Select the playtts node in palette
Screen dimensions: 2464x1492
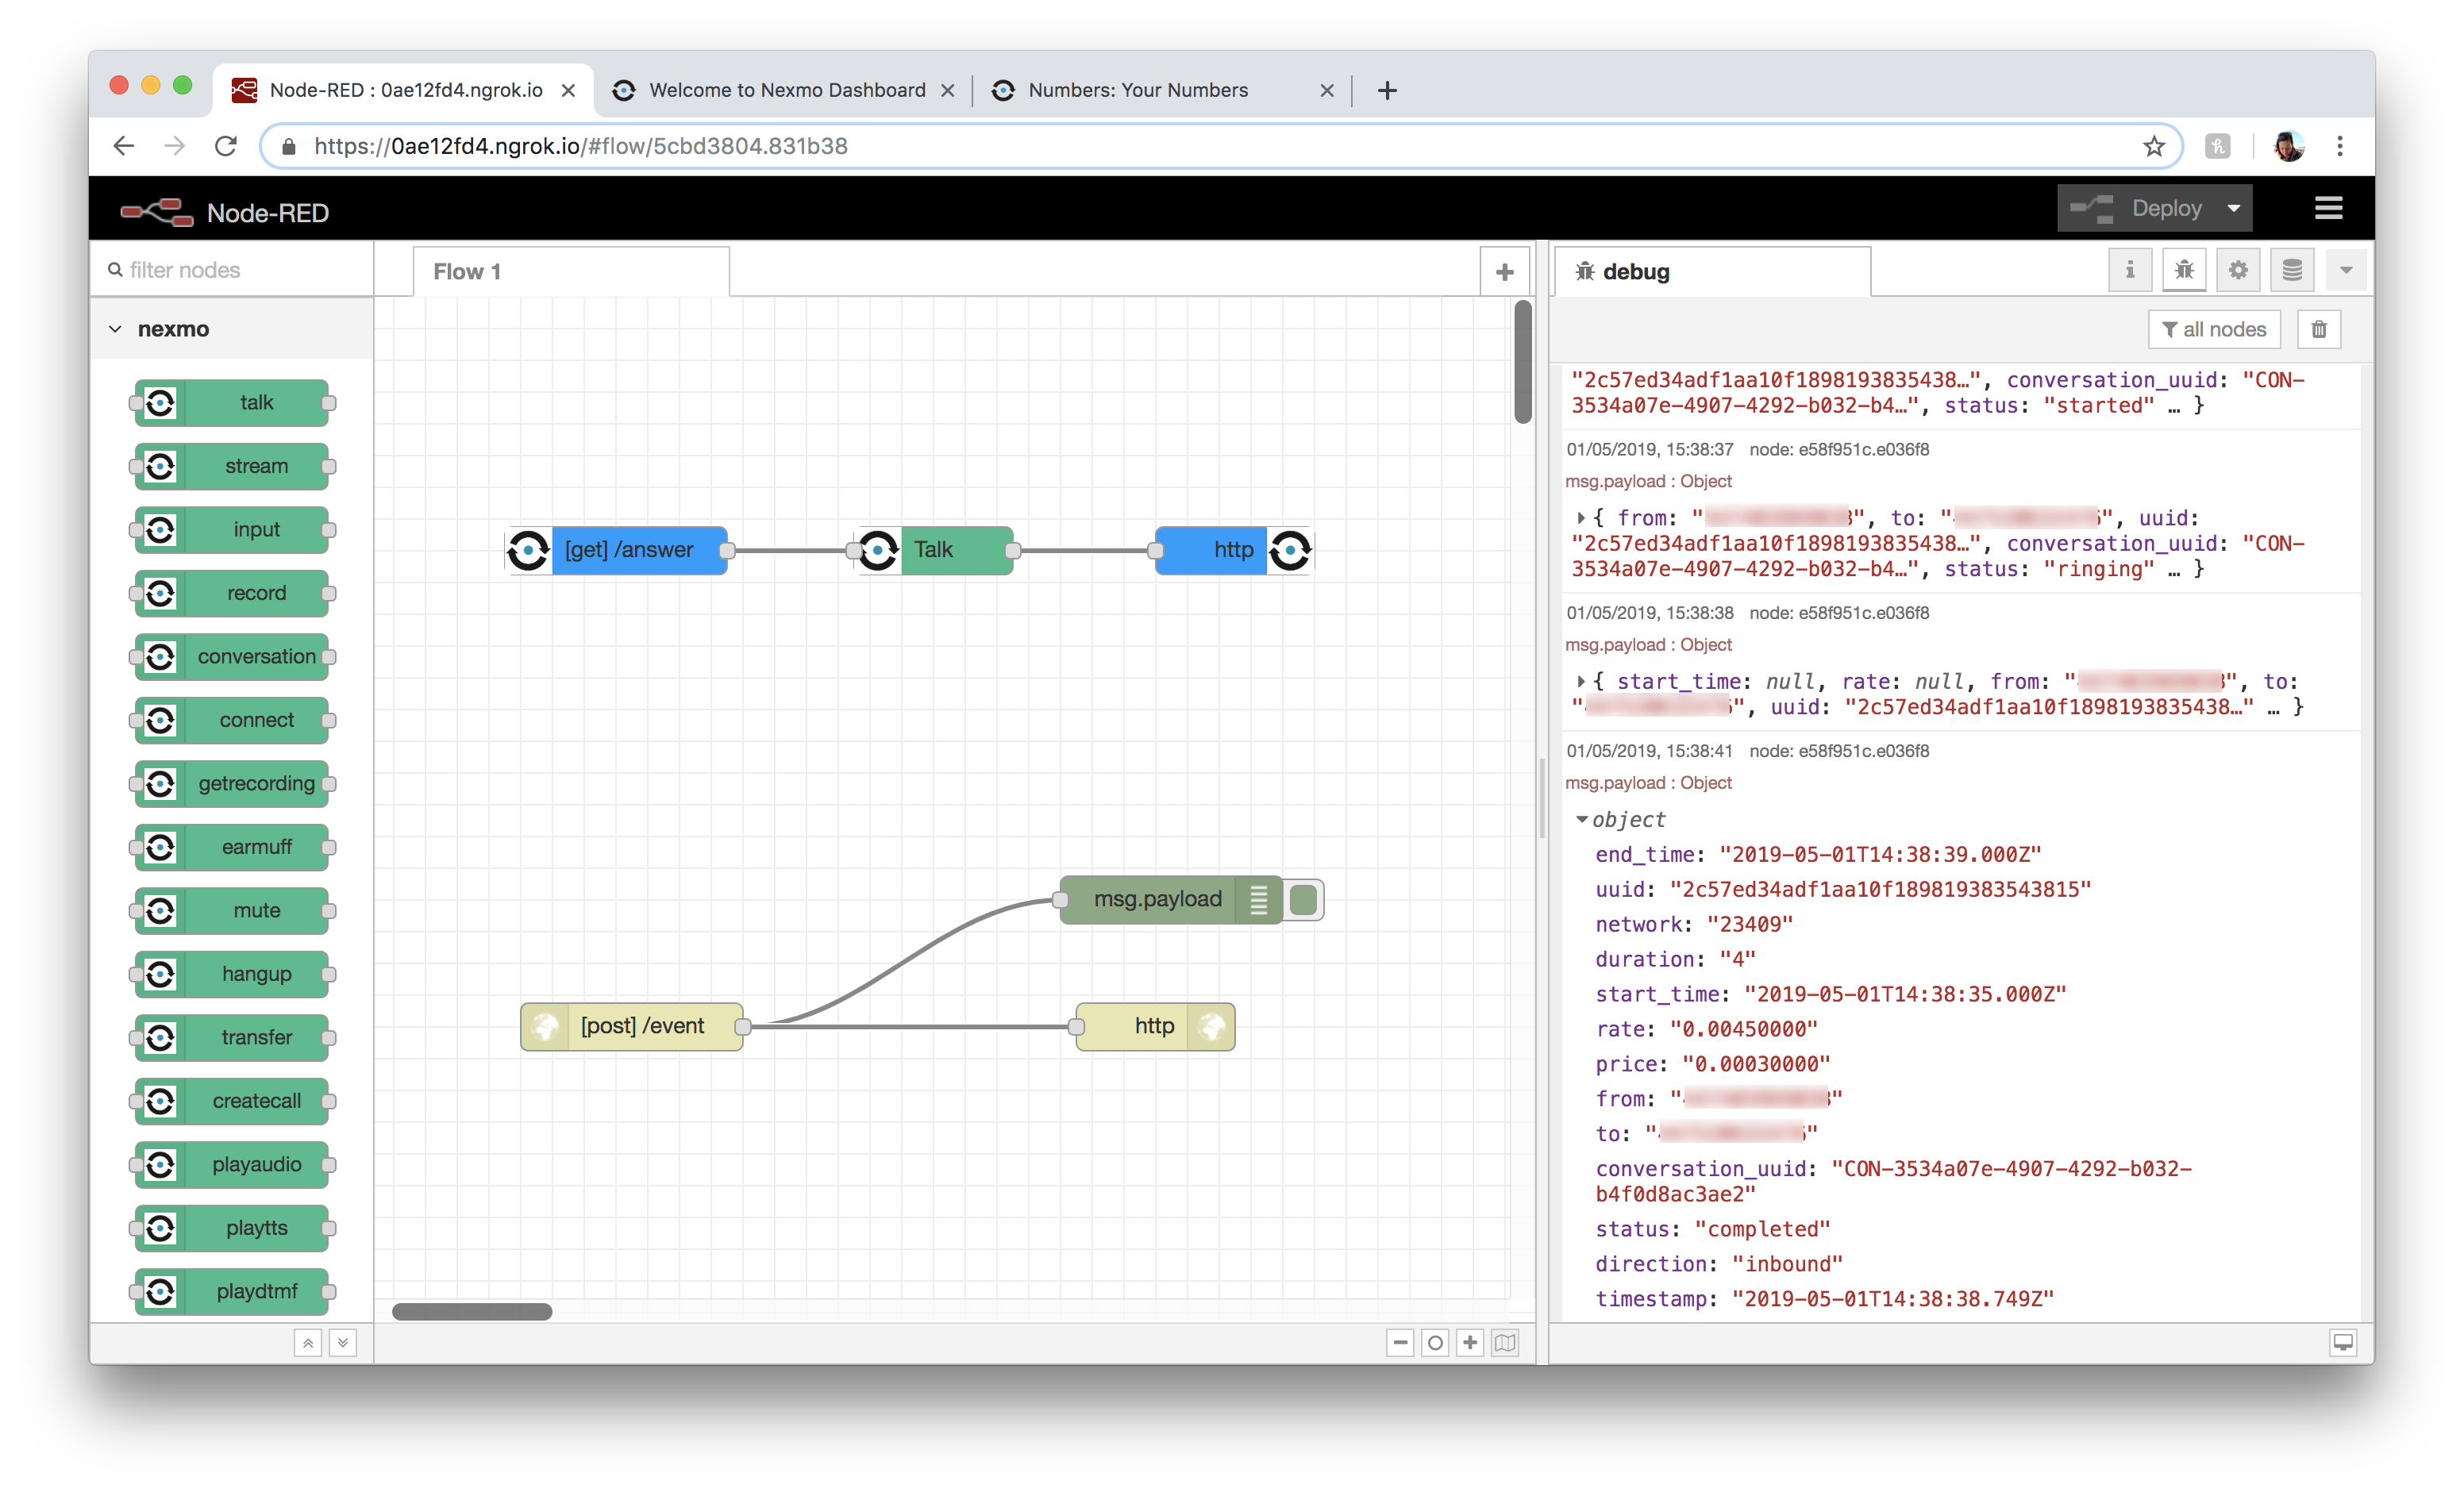point(232,1228)
